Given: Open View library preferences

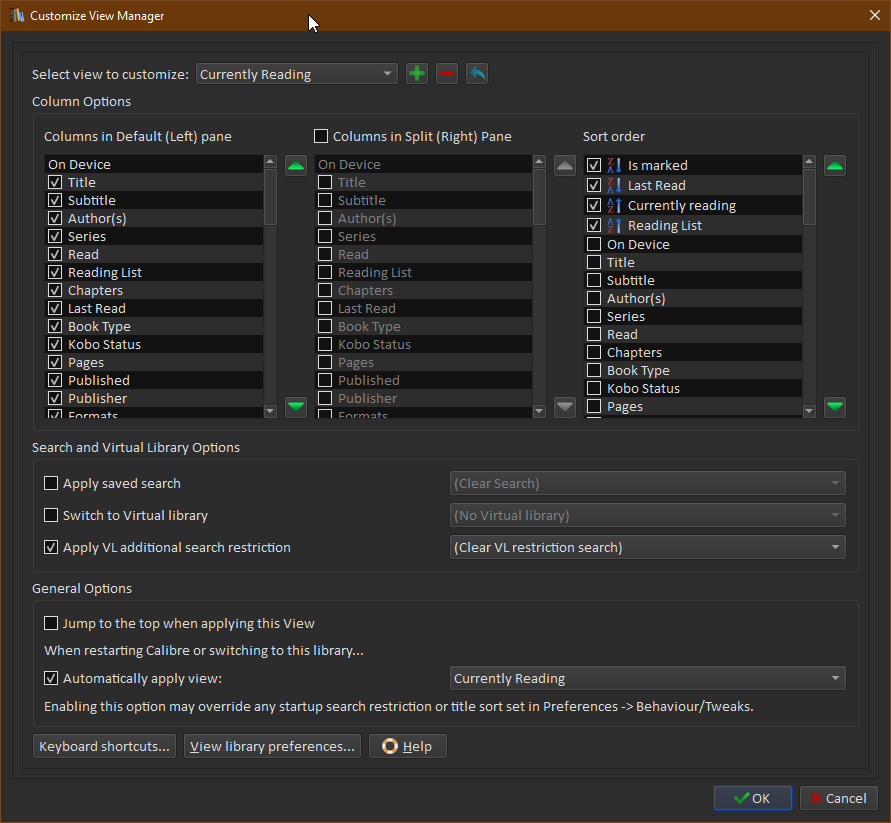Looking at the screenshot, I should [272, 746].
